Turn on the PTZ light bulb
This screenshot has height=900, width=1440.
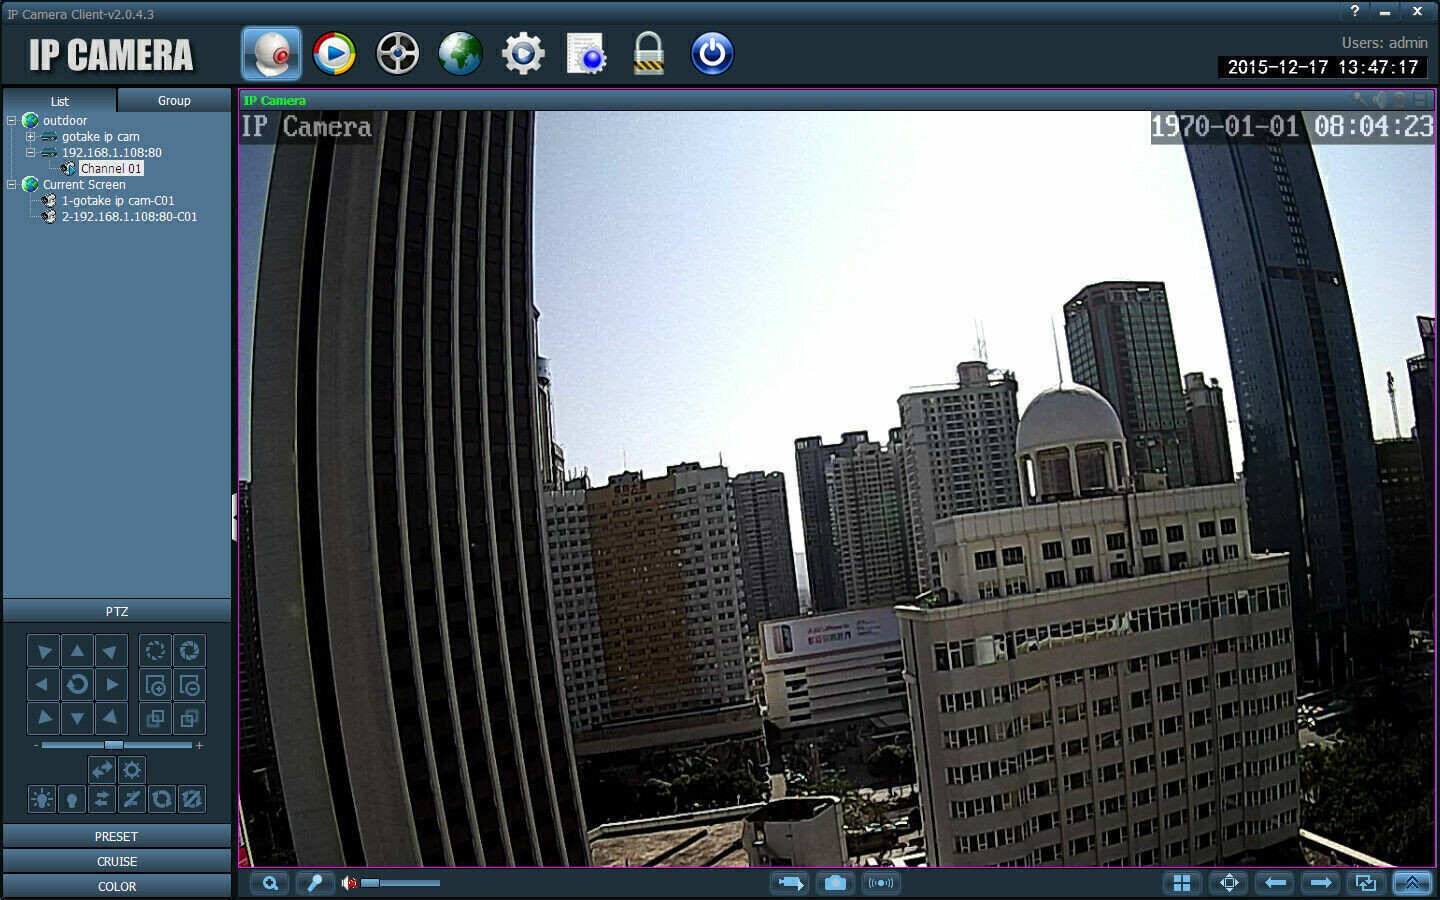click(41, 799)
